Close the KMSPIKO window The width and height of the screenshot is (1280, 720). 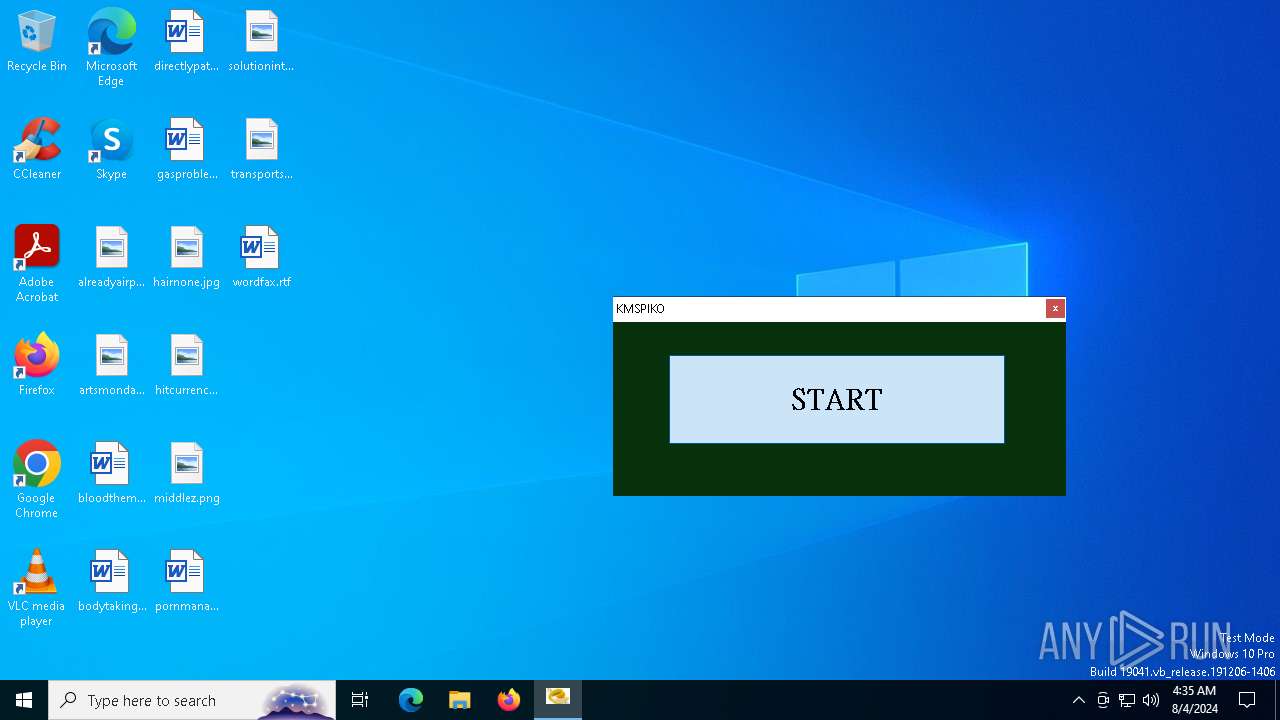1055,309
